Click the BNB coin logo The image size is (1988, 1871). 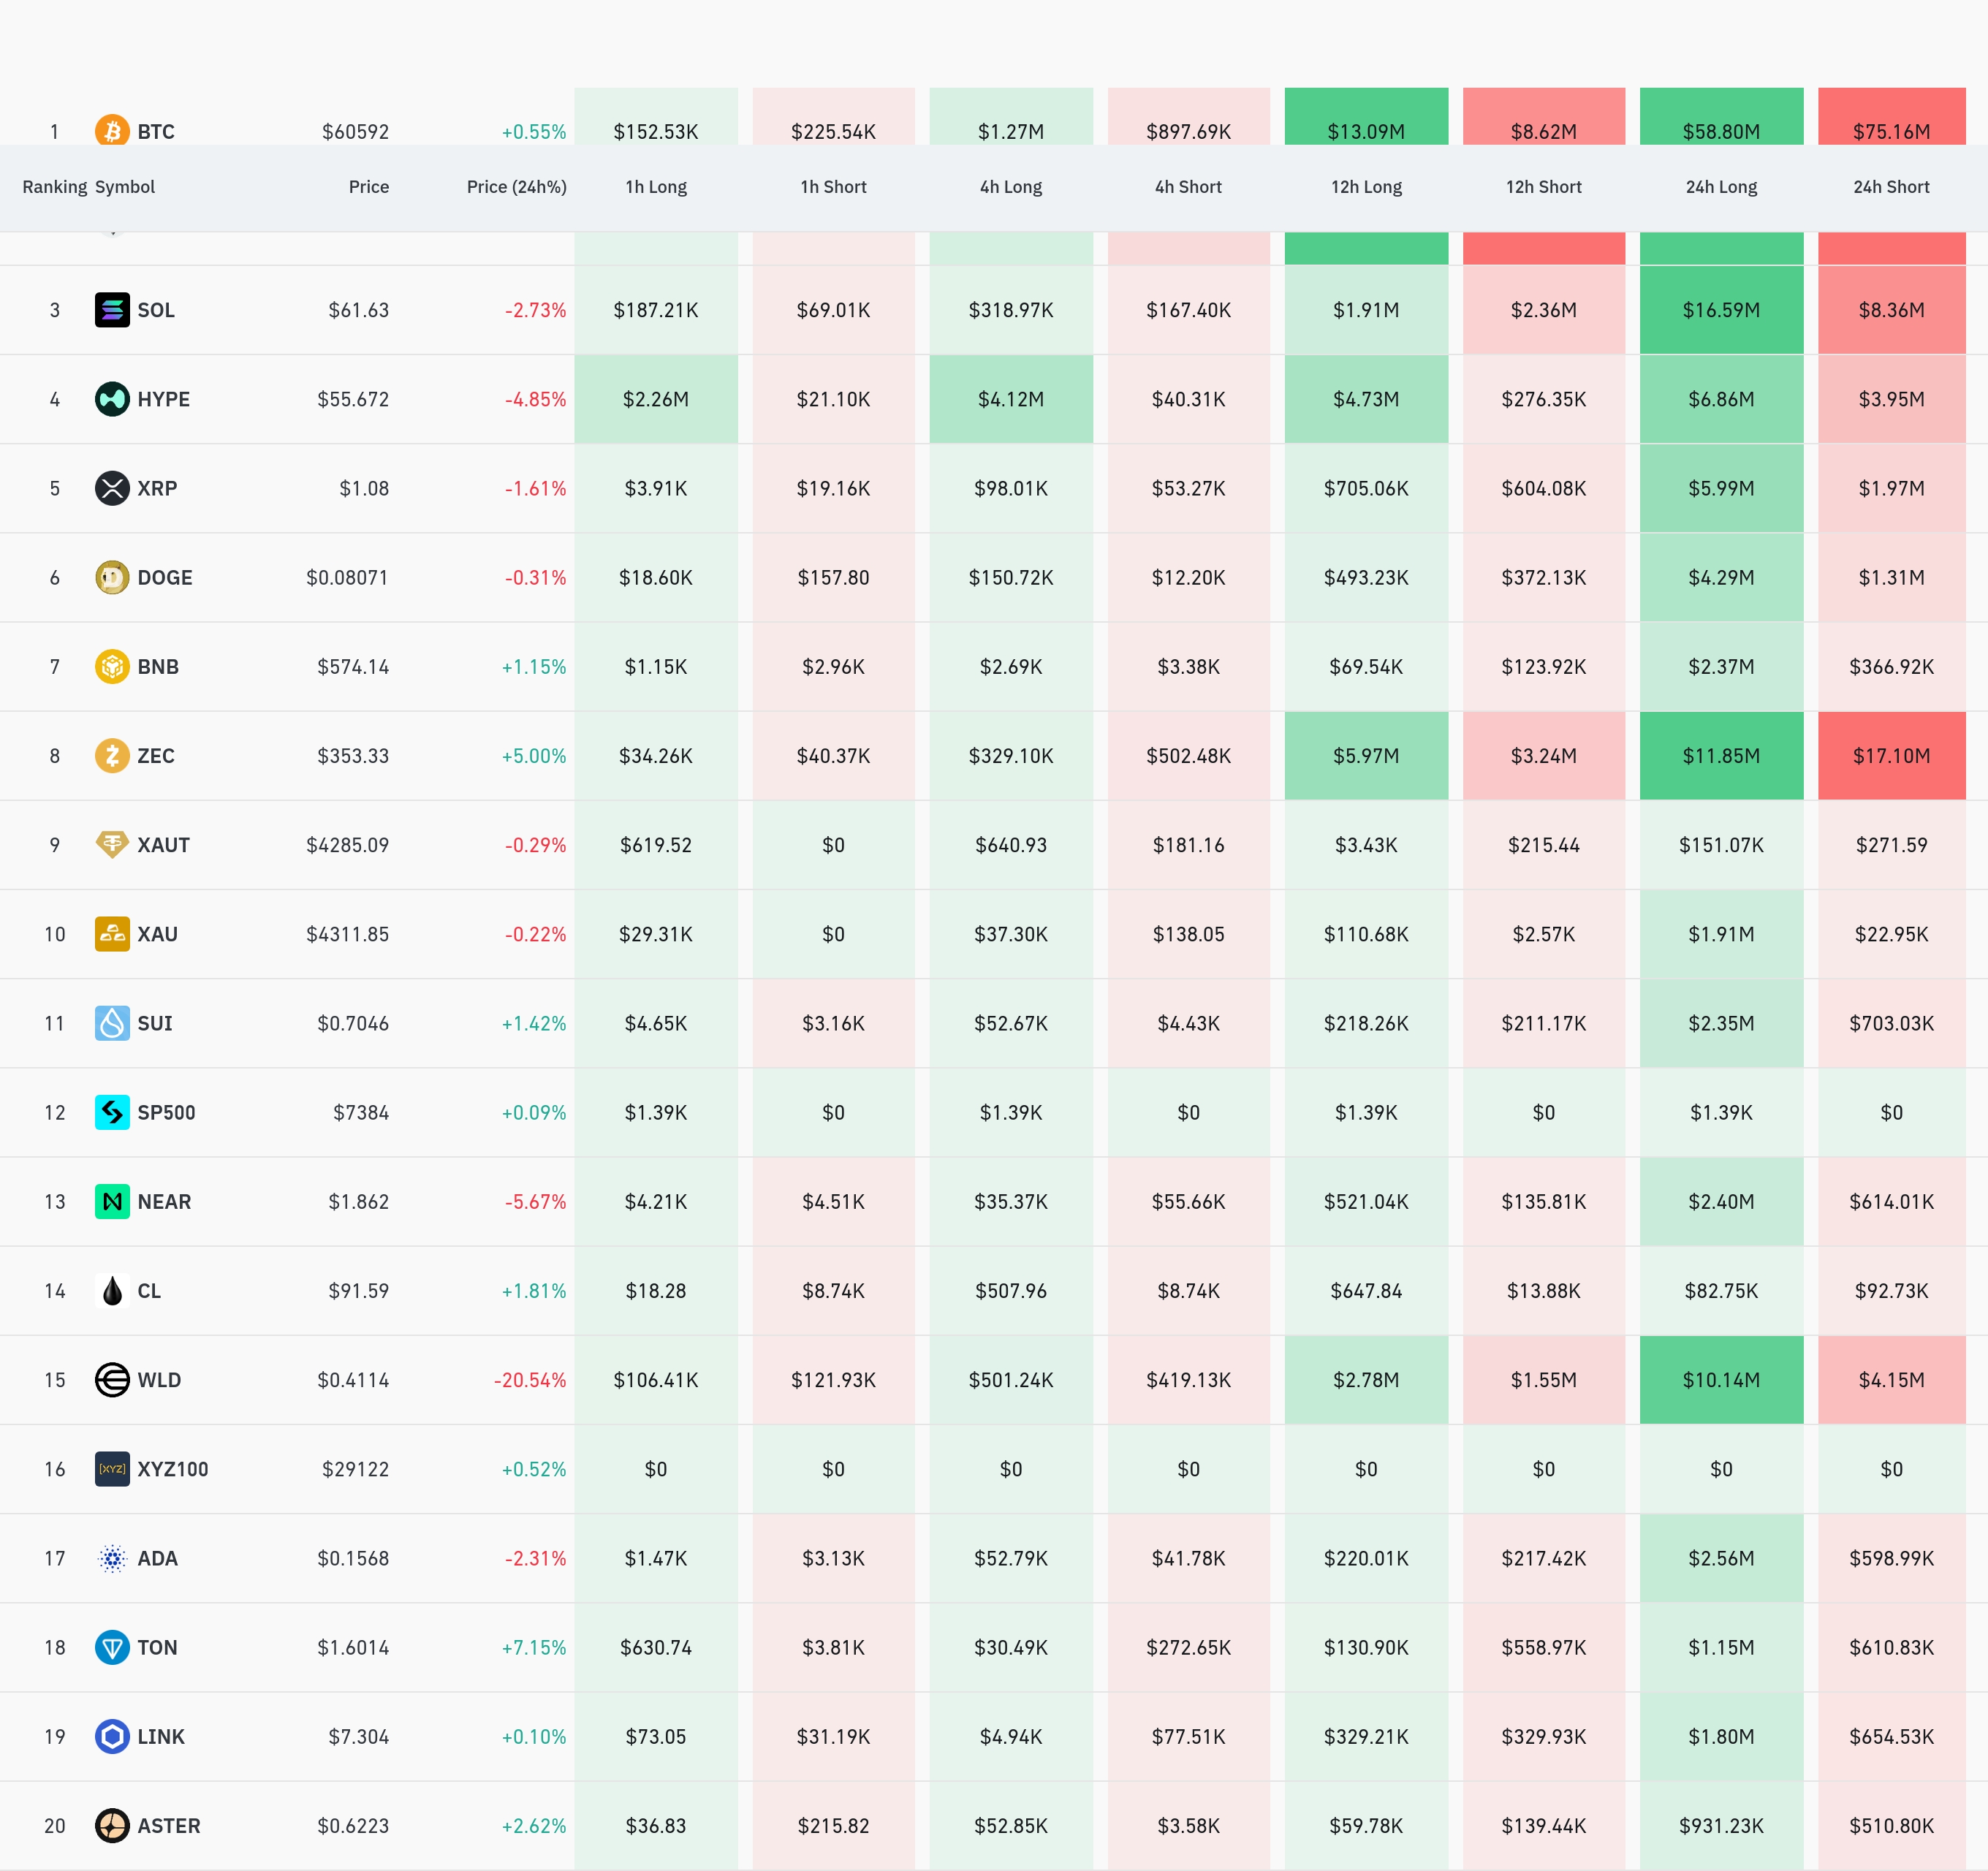point(112,666)
